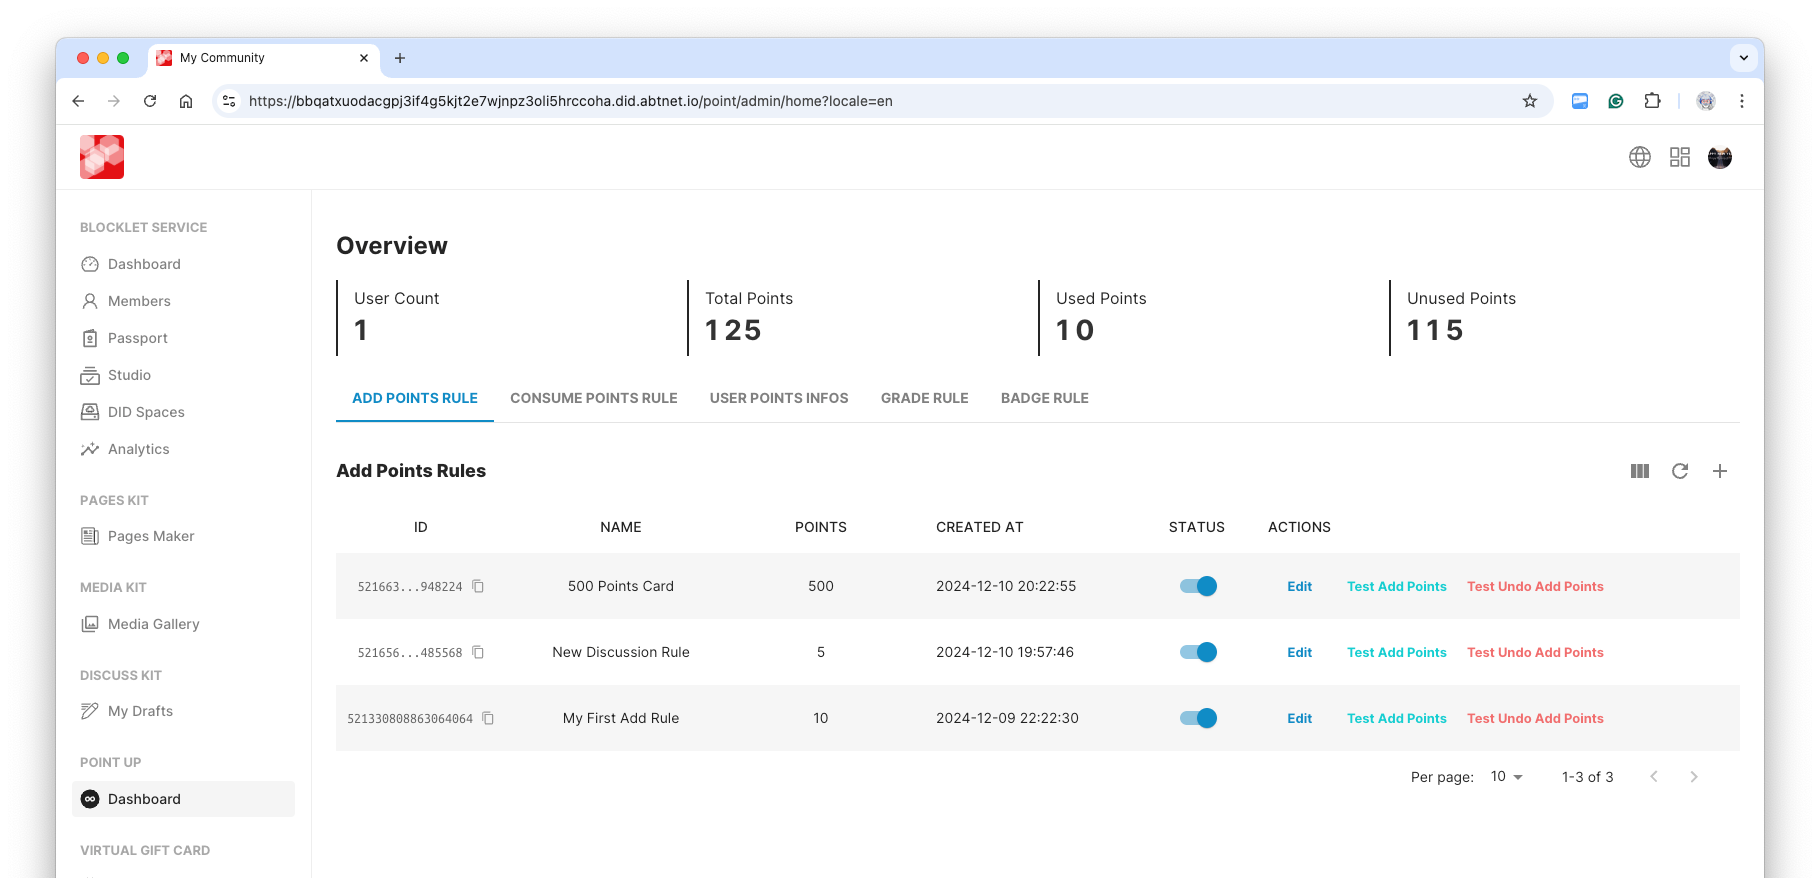Open the Badge Rule tab
The height and width of the screenshot is (878, 1820).
tap(1044, 398)
